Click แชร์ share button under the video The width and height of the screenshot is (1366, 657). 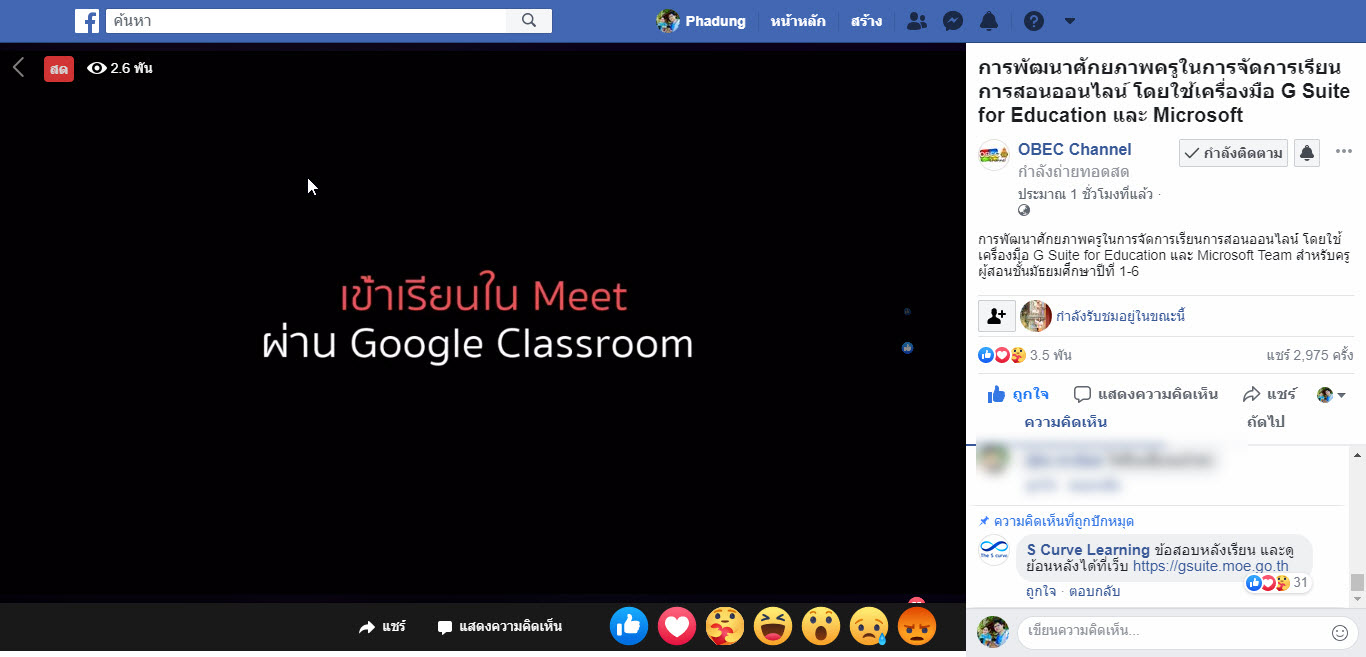[x=382, y=627]
